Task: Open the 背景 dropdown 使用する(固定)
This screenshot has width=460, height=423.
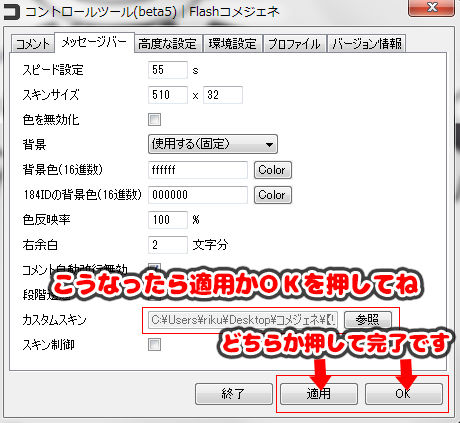Action: point(213,144)
